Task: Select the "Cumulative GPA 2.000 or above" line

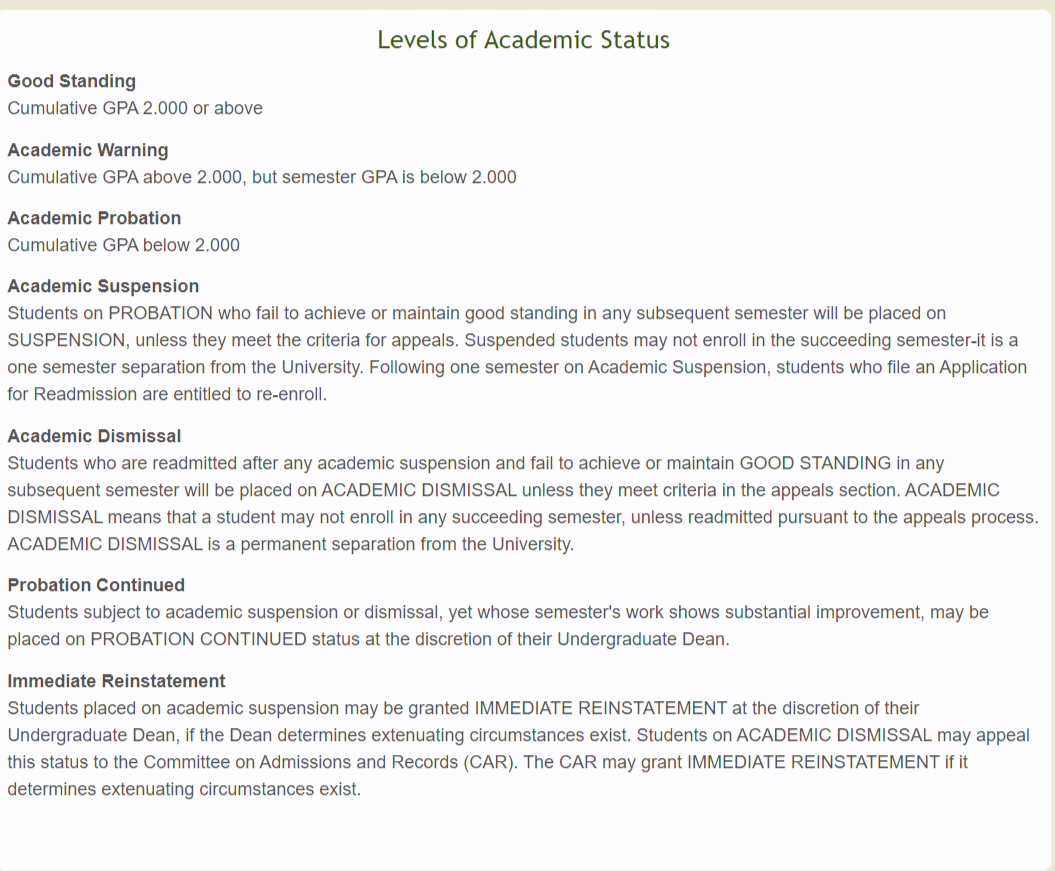Action: tap(135, 108)
